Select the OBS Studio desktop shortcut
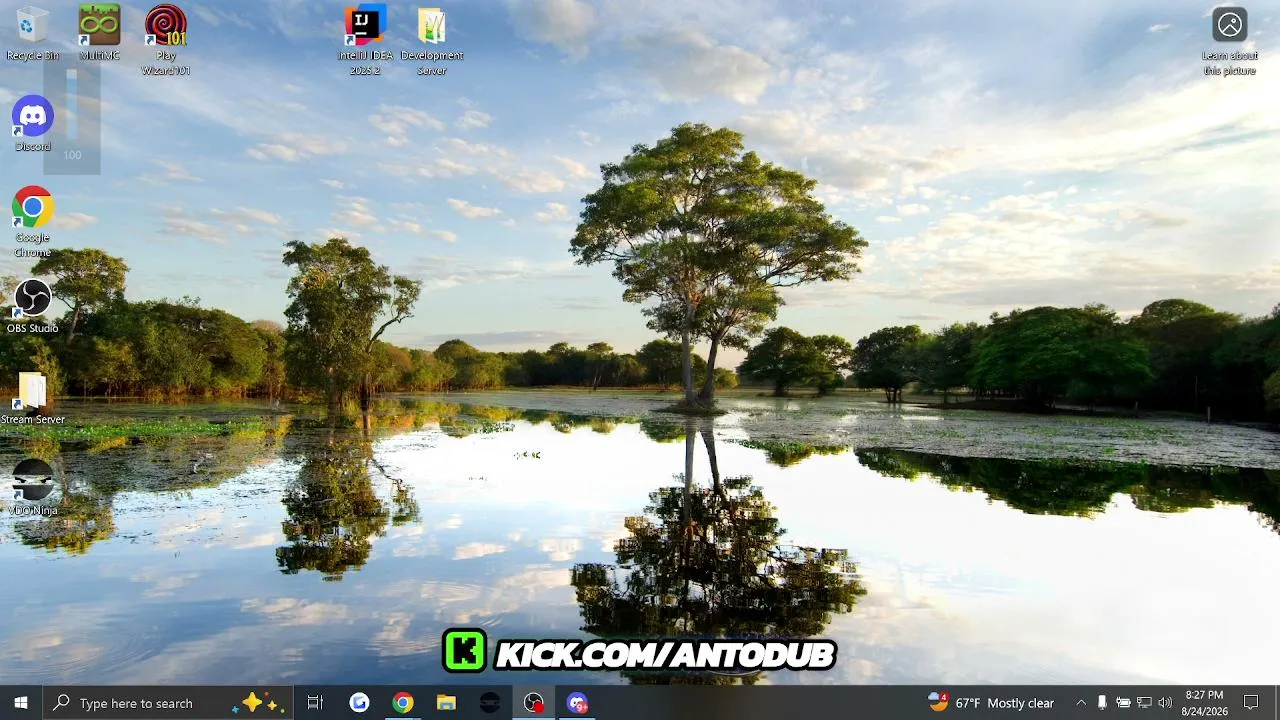1280x720 pixels. 32,306
